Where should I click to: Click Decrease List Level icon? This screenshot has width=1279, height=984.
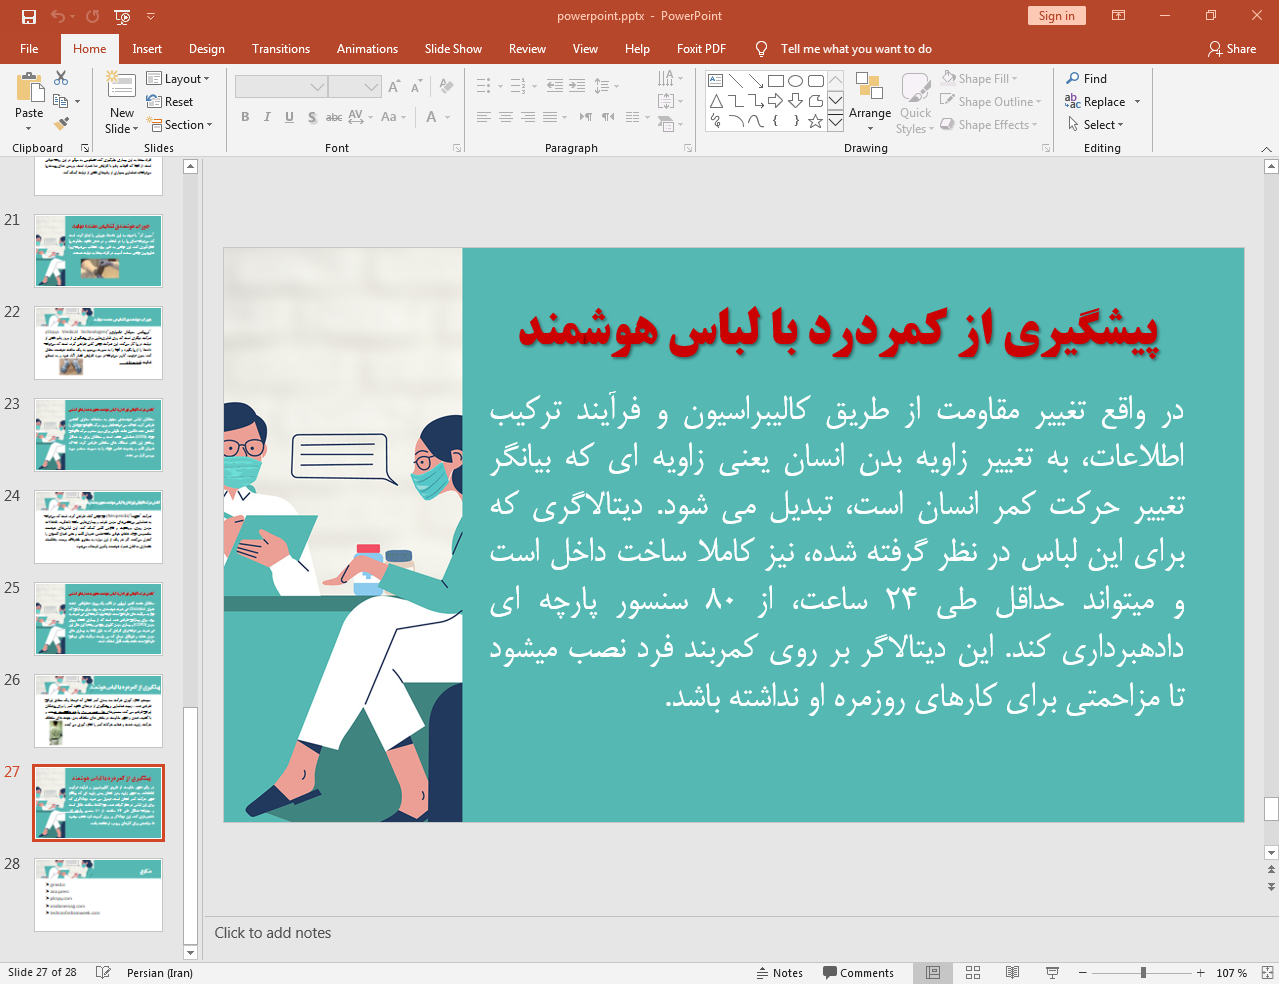[555, 87]
